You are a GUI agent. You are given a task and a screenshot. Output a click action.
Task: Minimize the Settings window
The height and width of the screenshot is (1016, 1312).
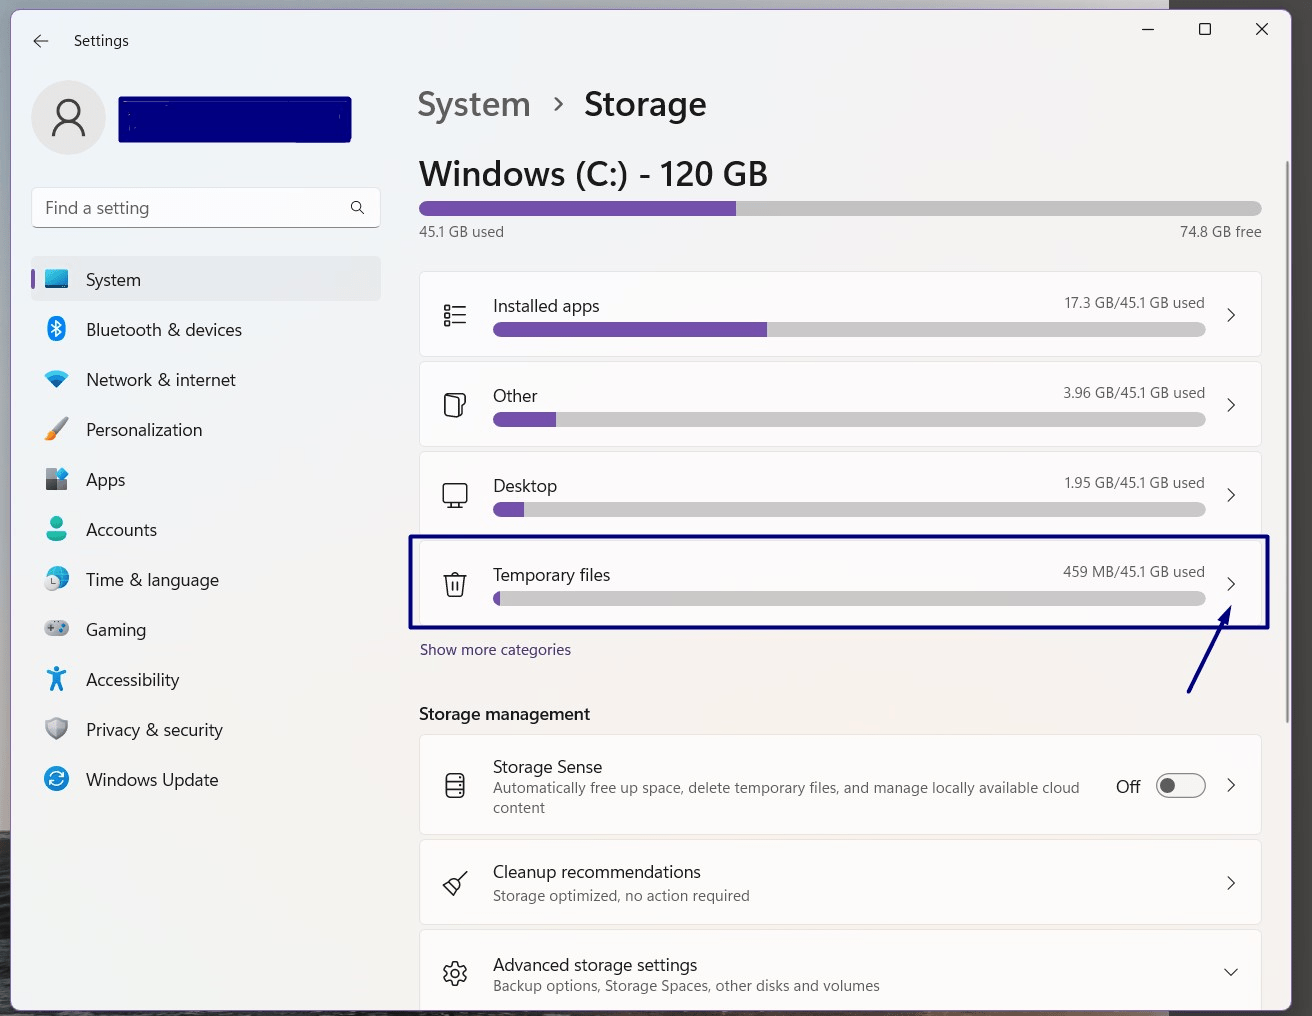[1148, 29]
